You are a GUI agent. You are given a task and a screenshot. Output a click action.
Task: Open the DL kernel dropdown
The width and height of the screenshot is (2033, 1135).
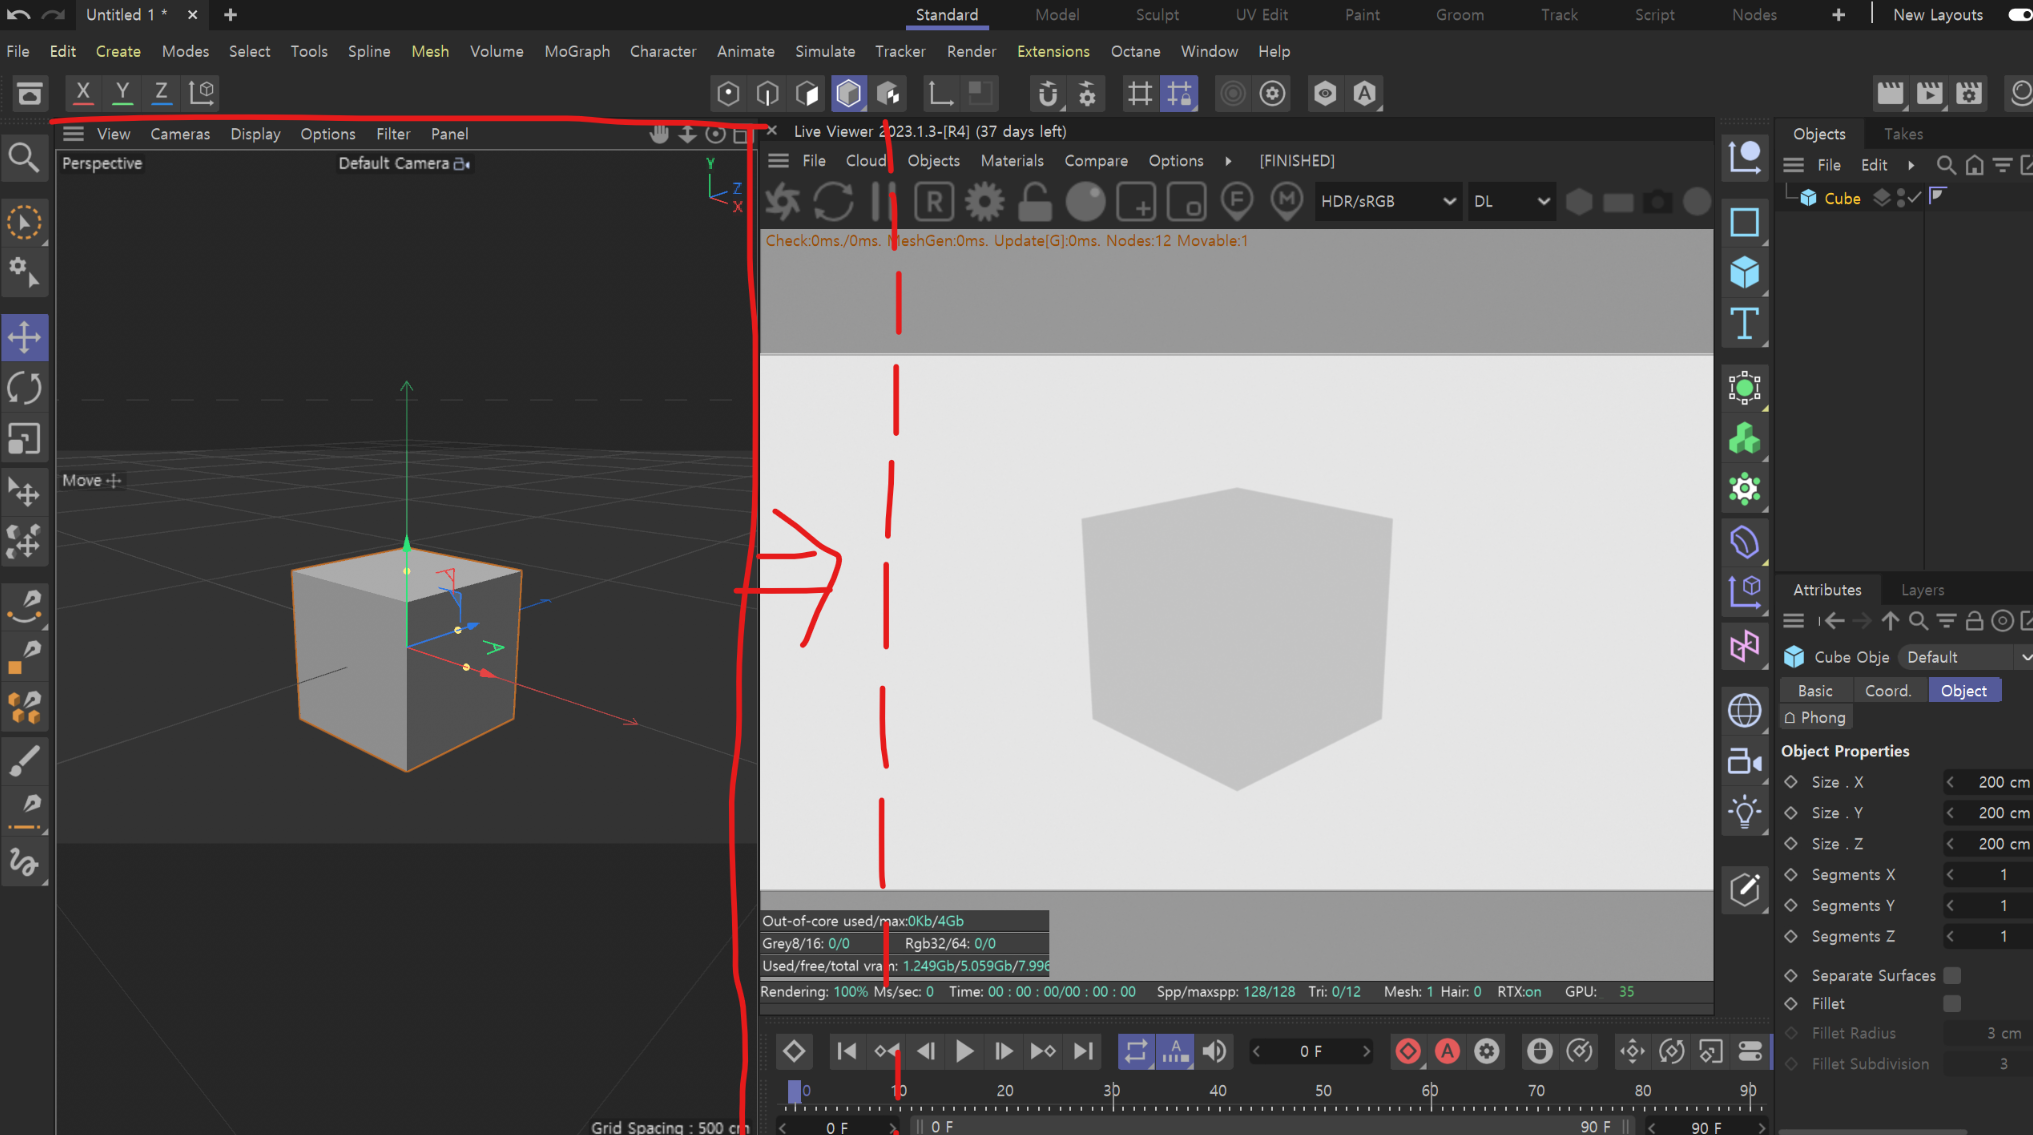pyautogui.click(x=1510, y=202)
